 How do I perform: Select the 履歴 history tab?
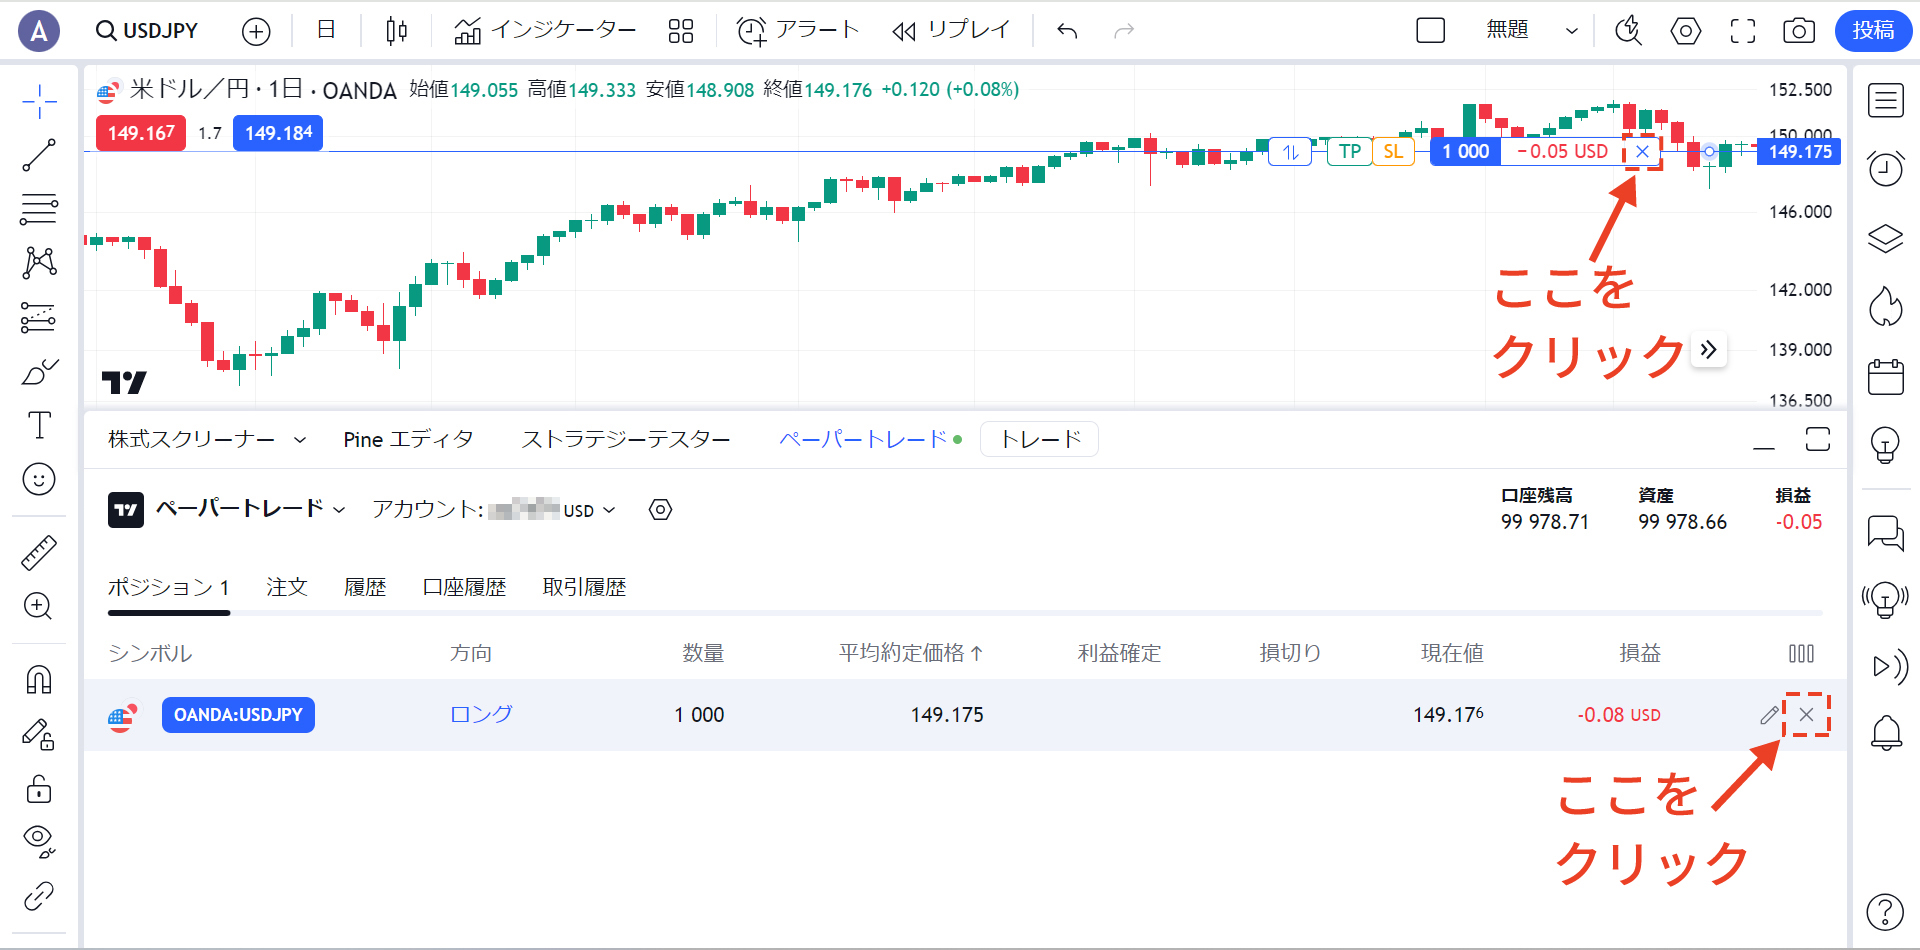point(365,588)
